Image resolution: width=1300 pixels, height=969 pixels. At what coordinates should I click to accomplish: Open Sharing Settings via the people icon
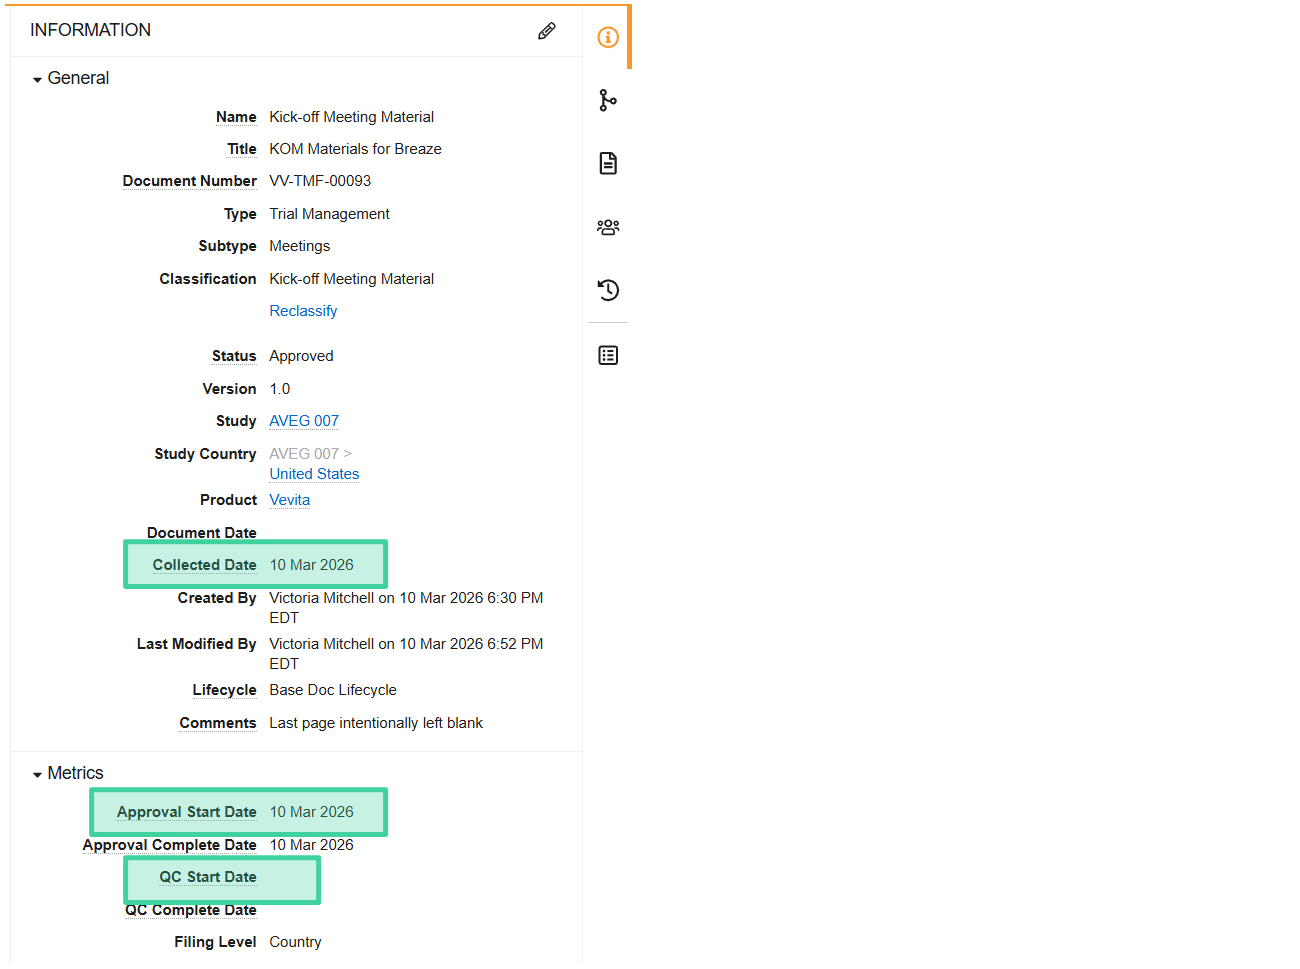(607, 226)
